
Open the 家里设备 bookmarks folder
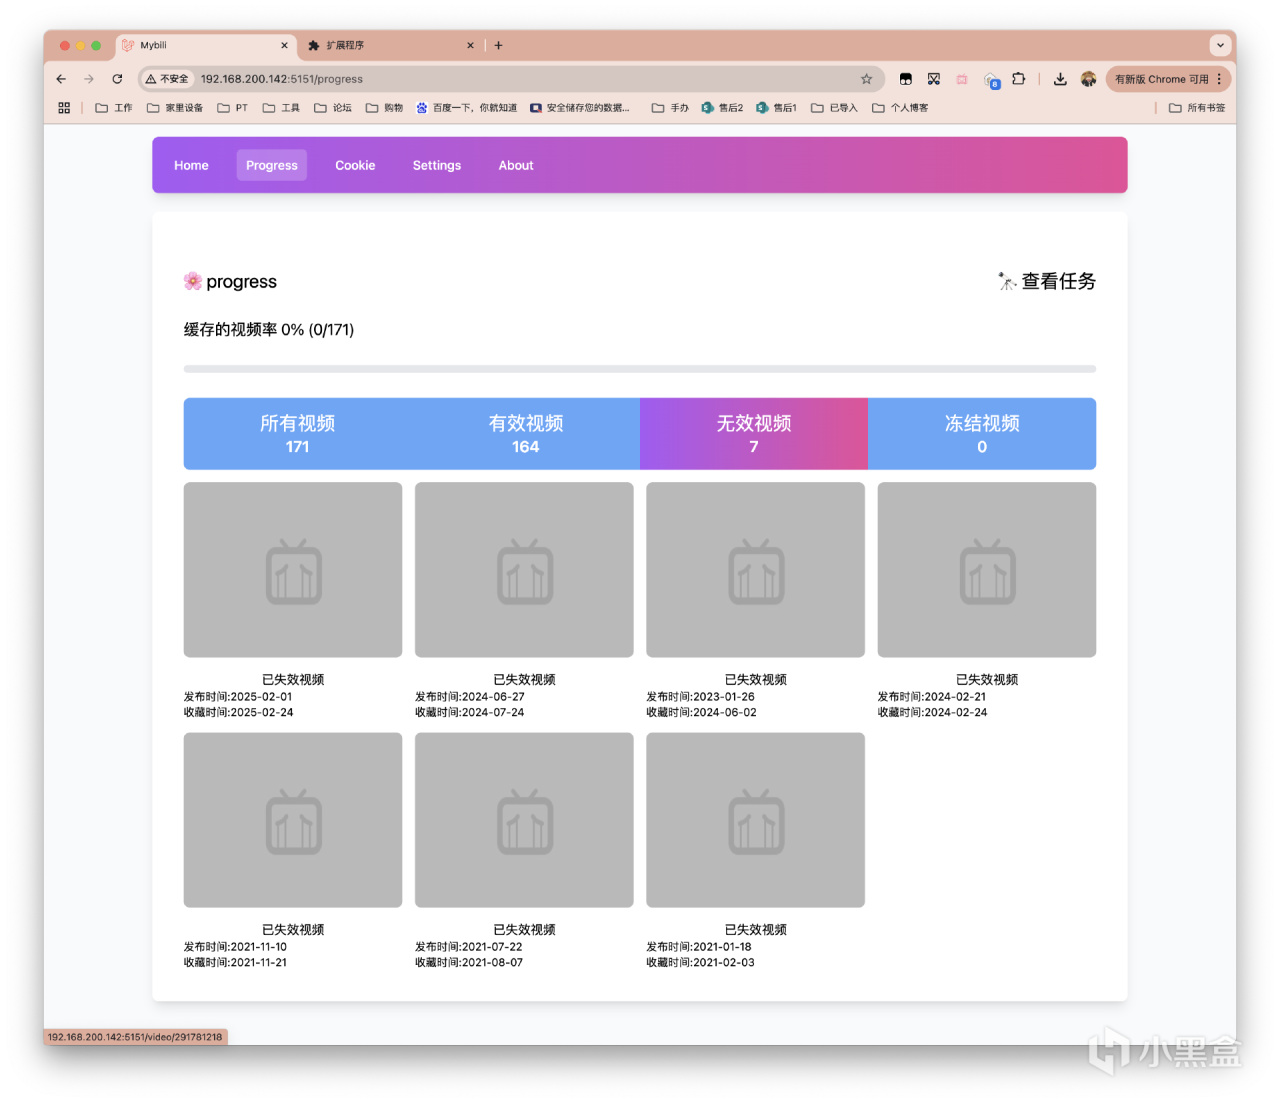tap(175, 108)
